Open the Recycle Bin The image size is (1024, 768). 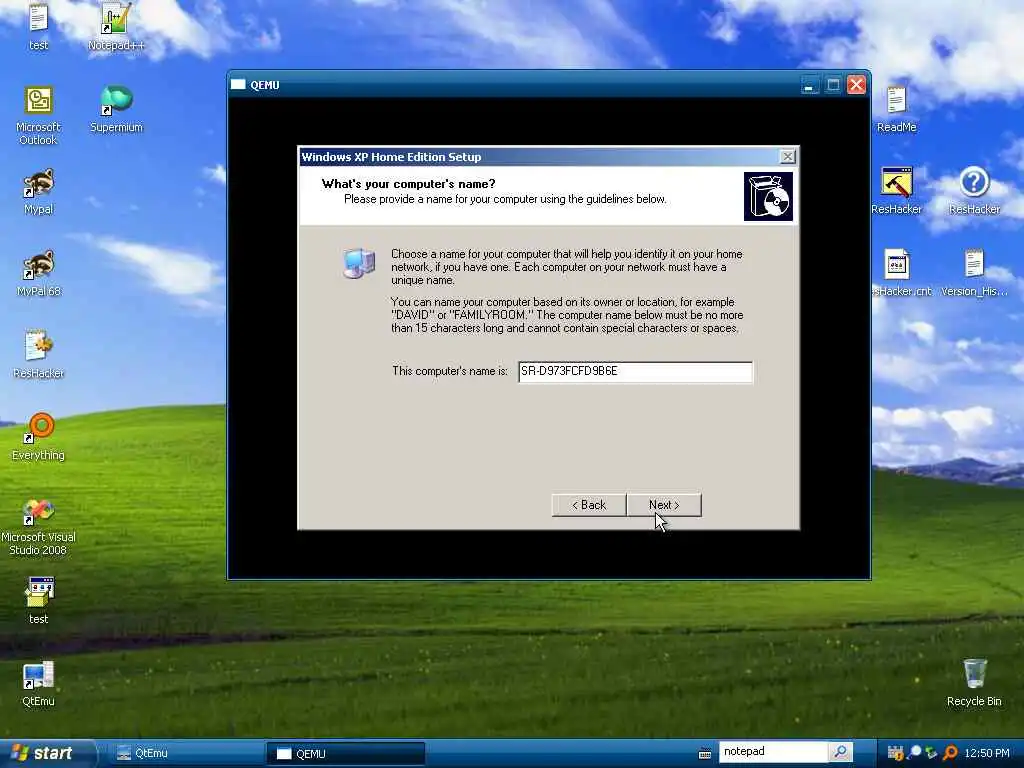pos(974,683)
